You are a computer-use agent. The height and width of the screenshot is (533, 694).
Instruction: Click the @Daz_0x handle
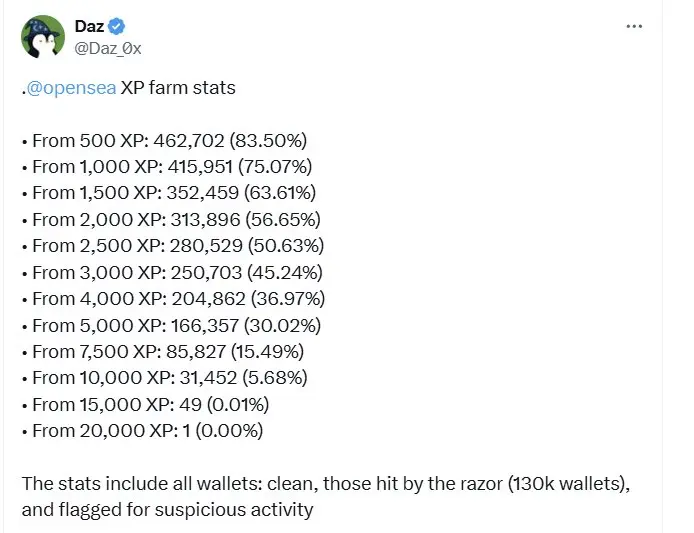(x=108, y=48)
